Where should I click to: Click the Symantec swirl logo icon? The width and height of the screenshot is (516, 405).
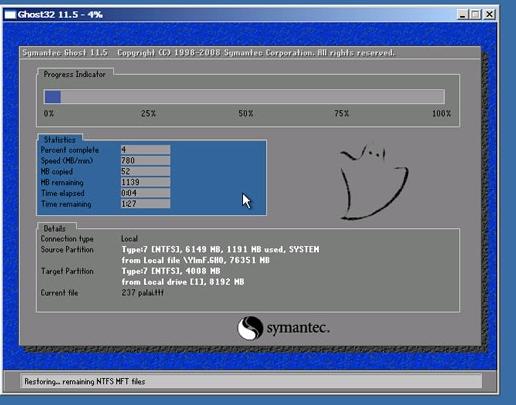(x=250, y=328)
